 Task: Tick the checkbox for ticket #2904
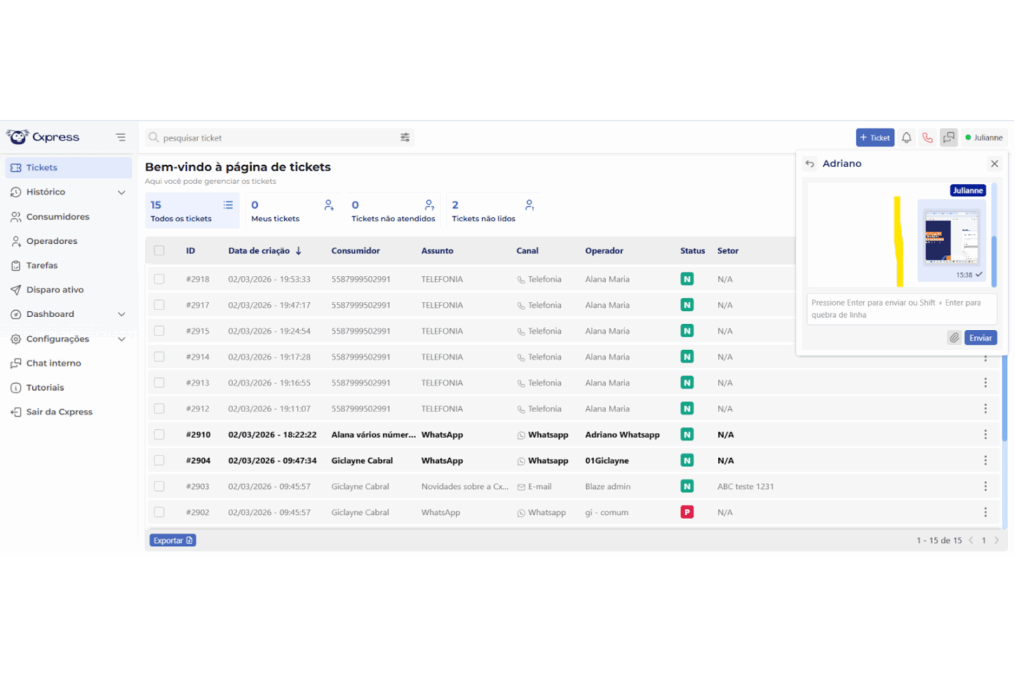159,461
